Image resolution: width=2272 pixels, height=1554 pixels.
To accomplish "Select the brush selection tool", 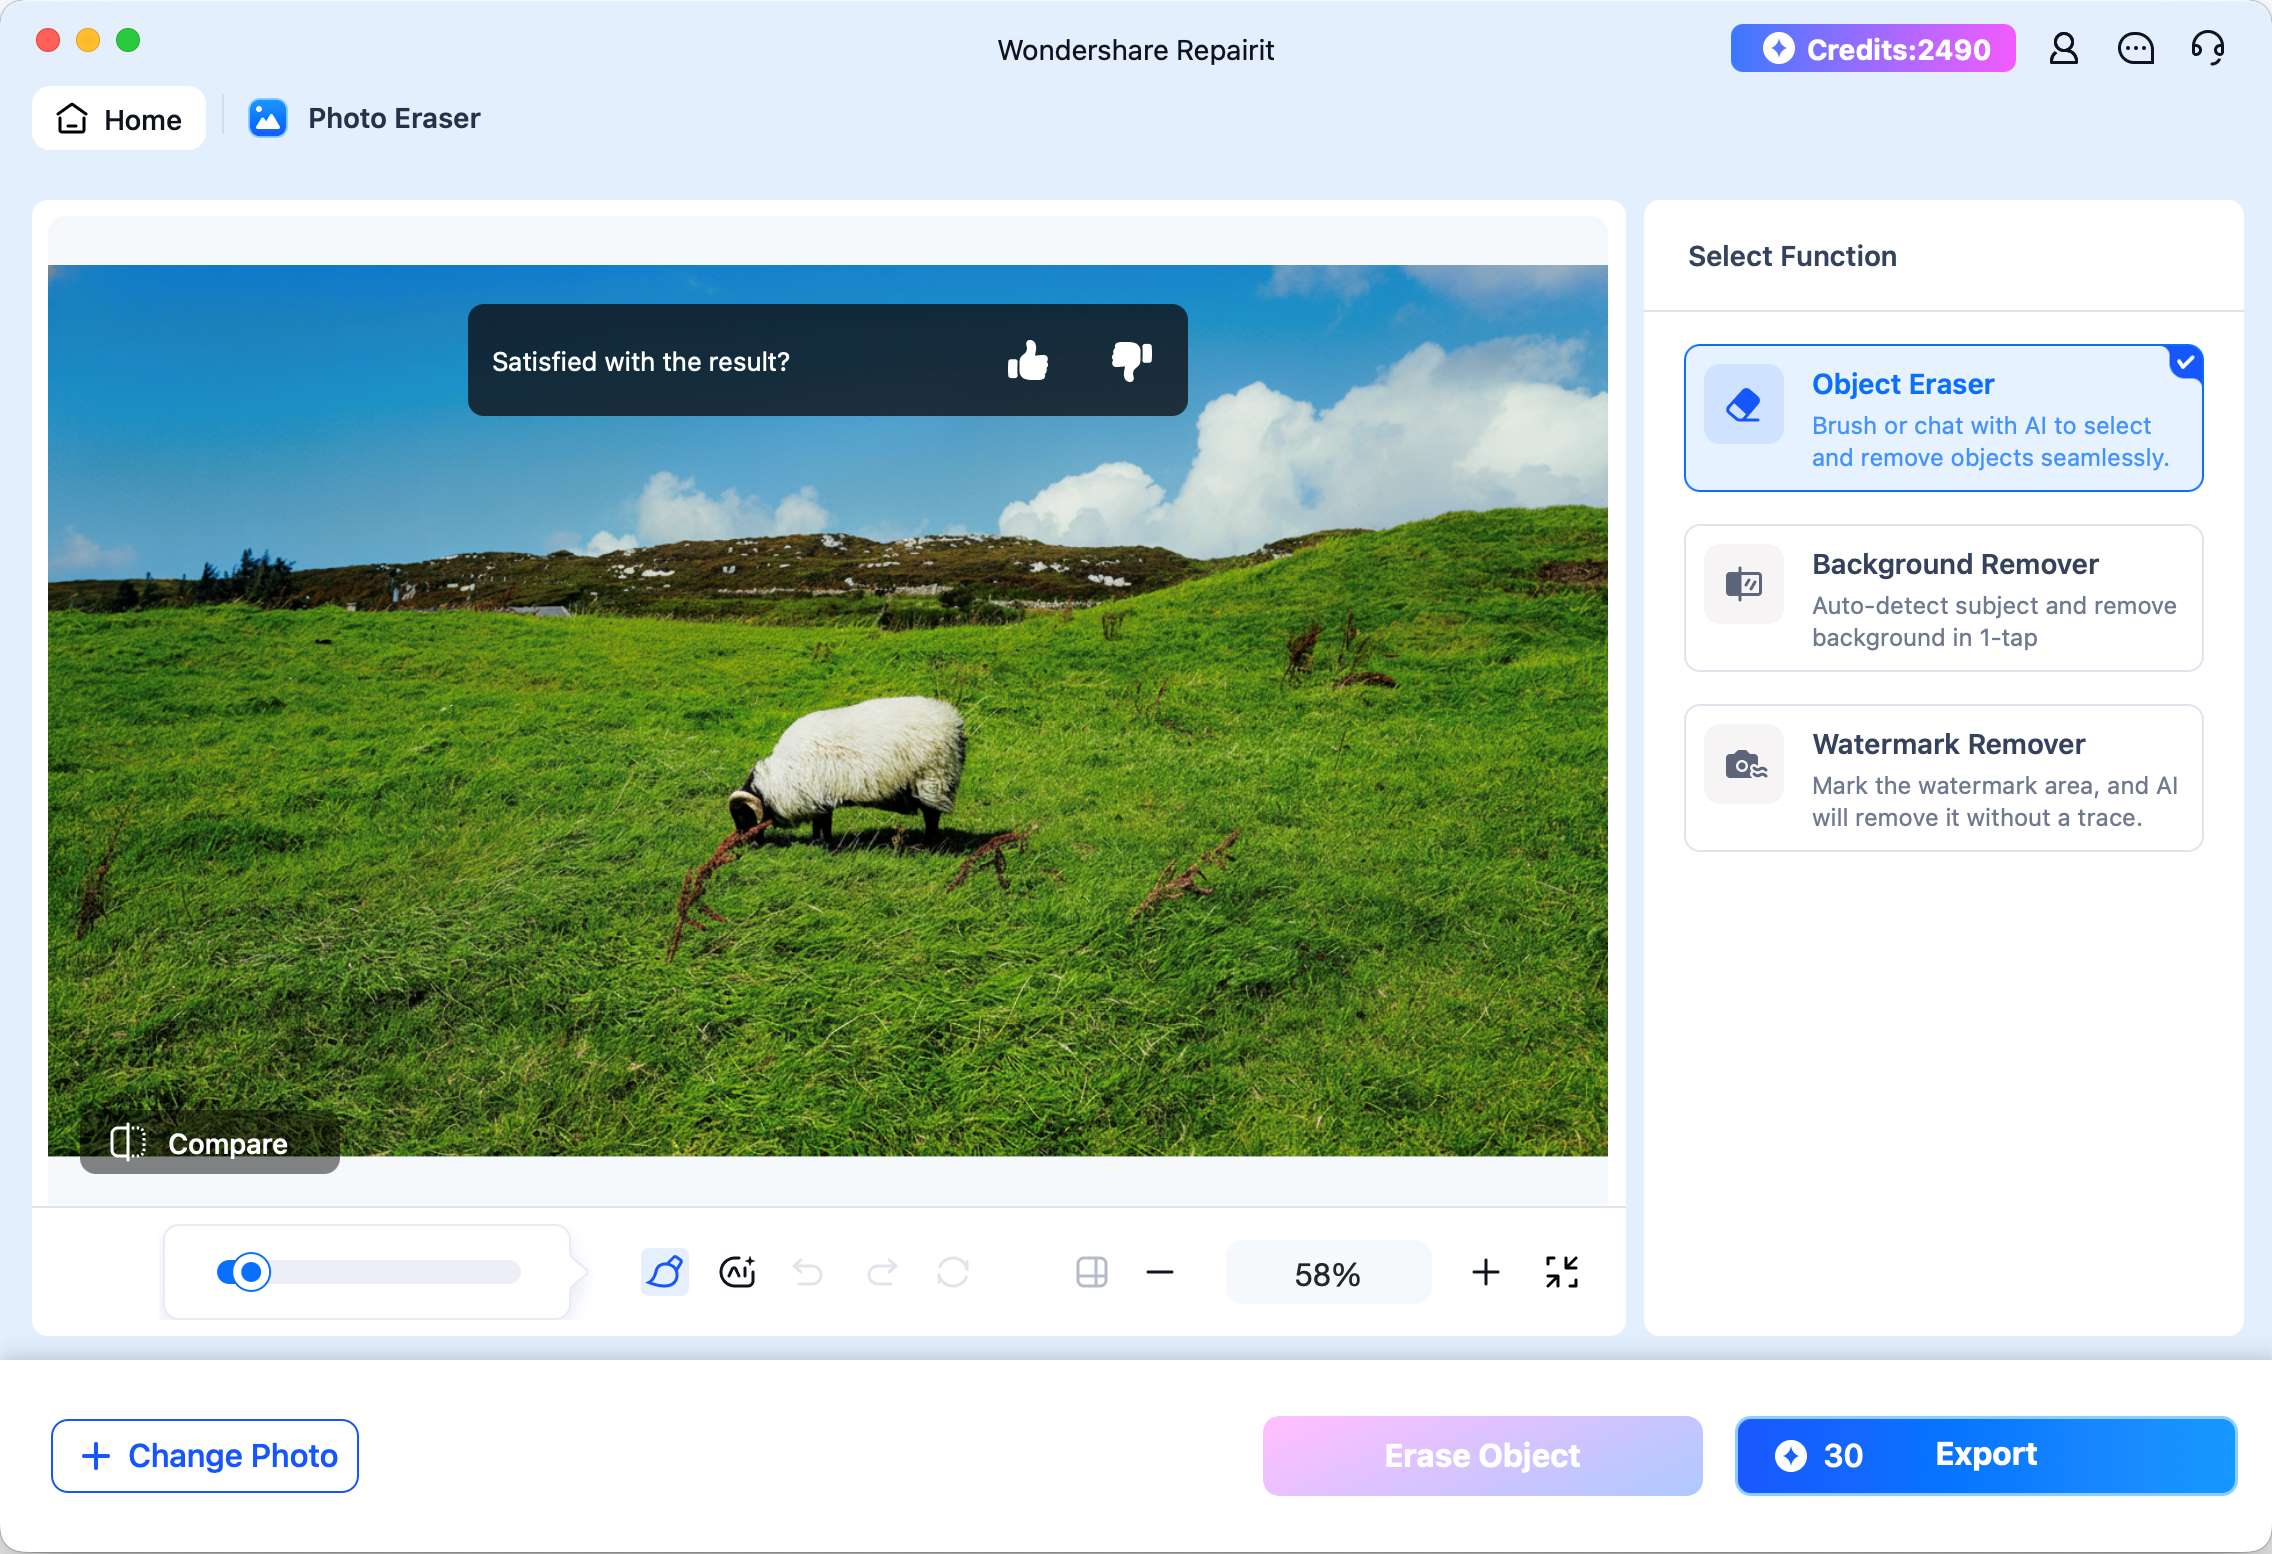I will pos(665,1272).
